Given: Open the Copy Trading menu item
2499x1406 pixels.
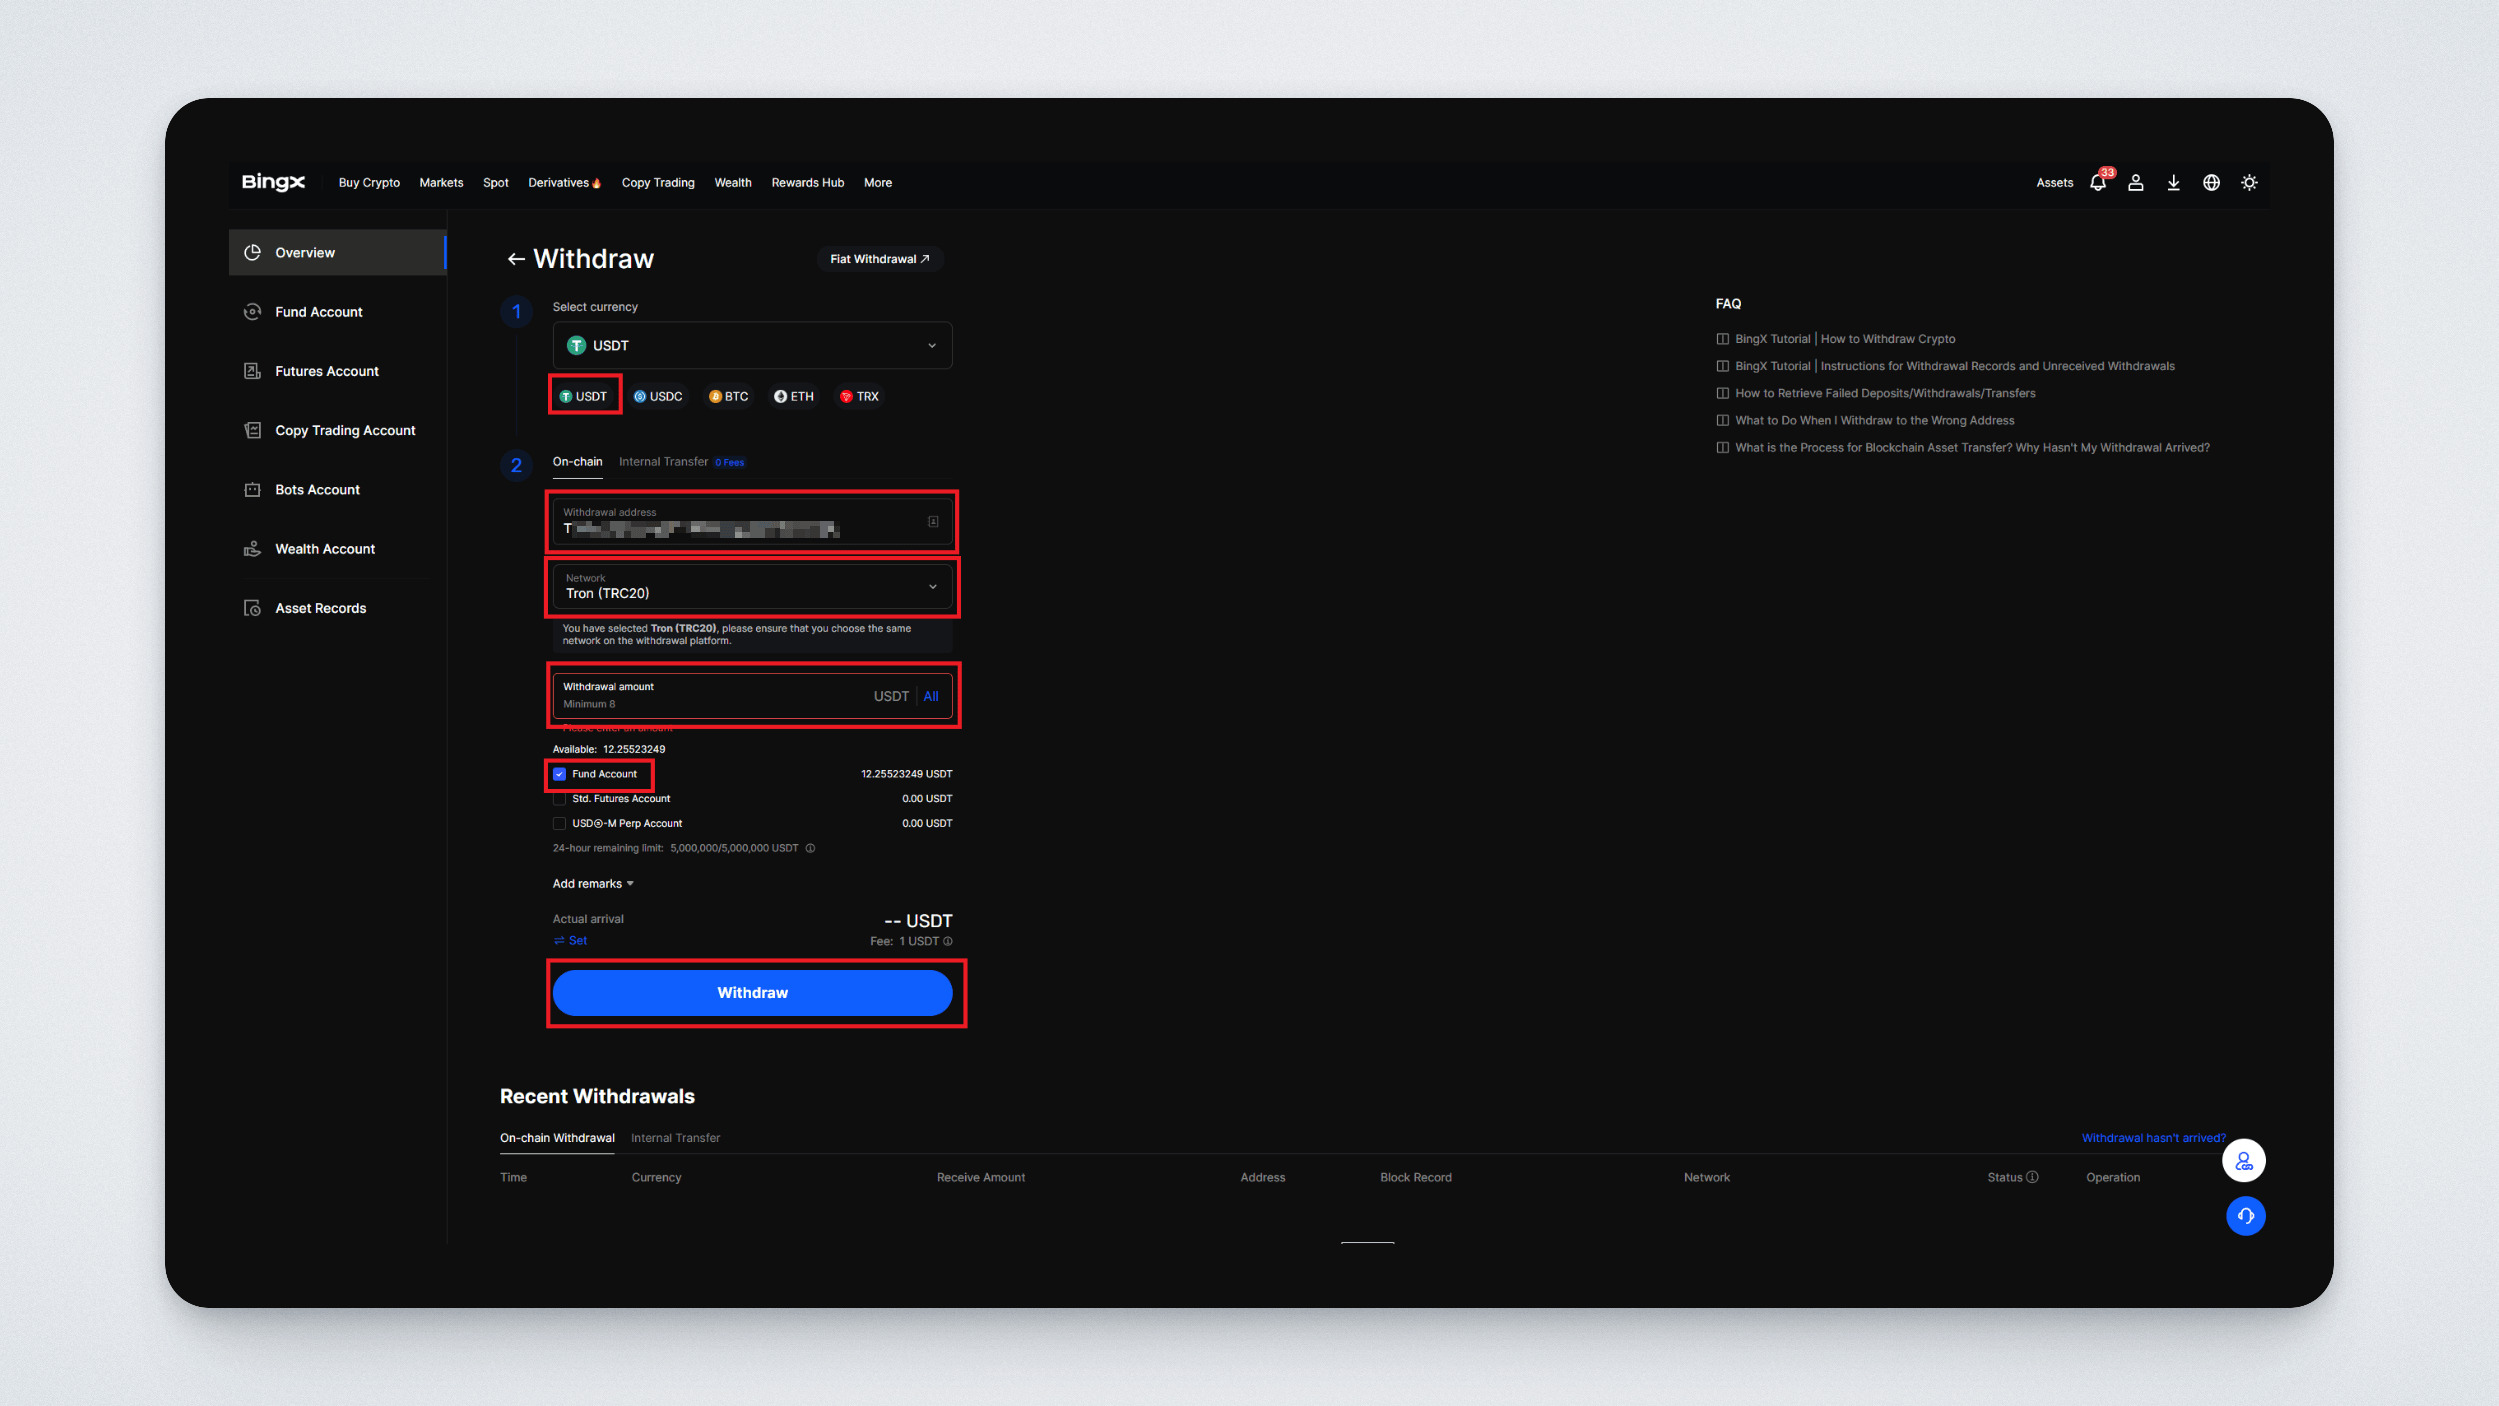Looking at the screenshot, I should tap(658, 183).
